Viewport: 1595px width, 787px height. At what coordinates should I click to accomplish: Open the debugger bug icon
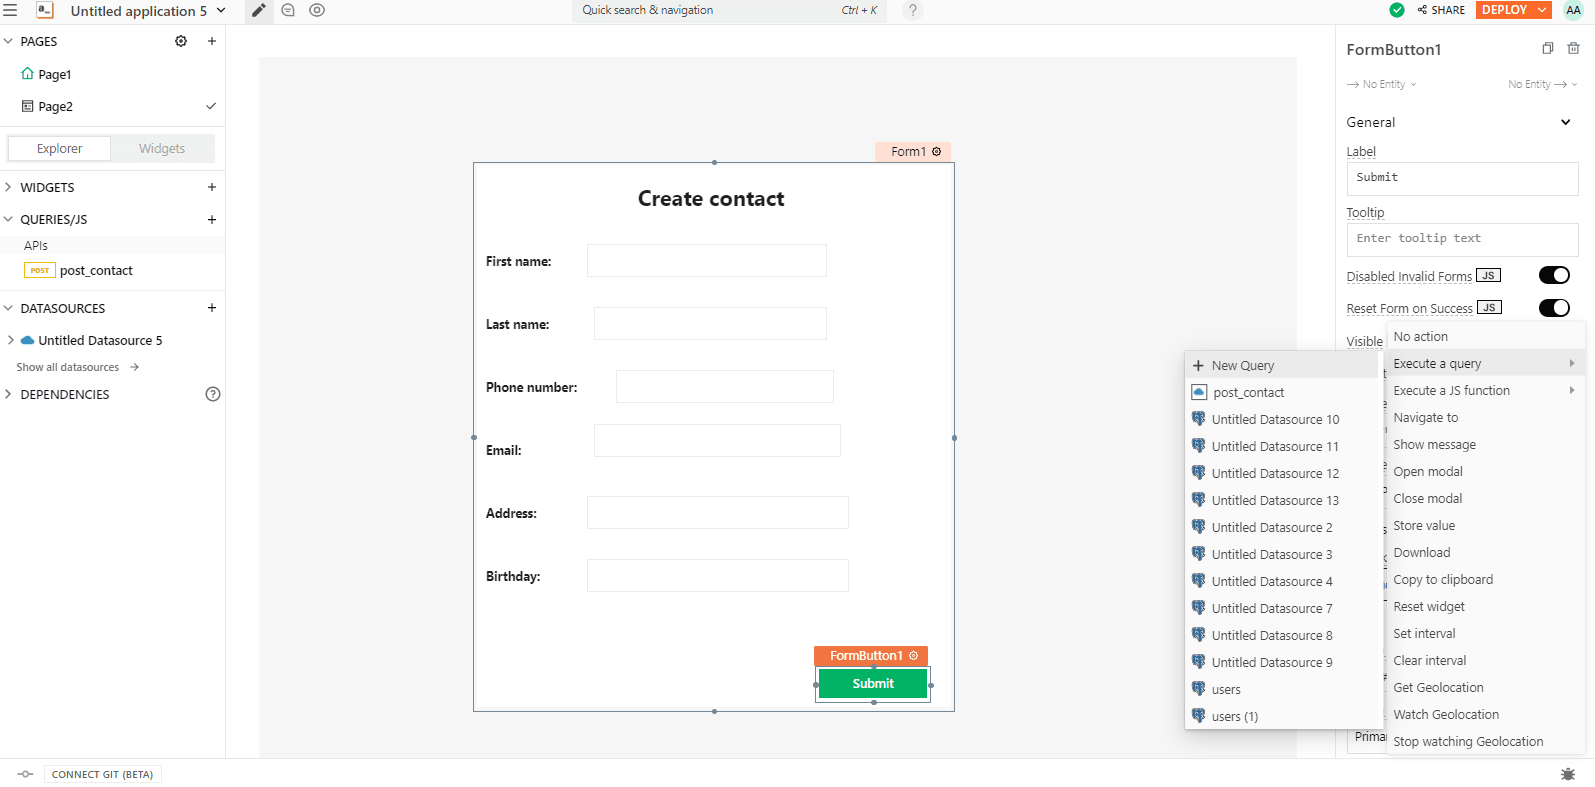click(x=1567, y=774)
